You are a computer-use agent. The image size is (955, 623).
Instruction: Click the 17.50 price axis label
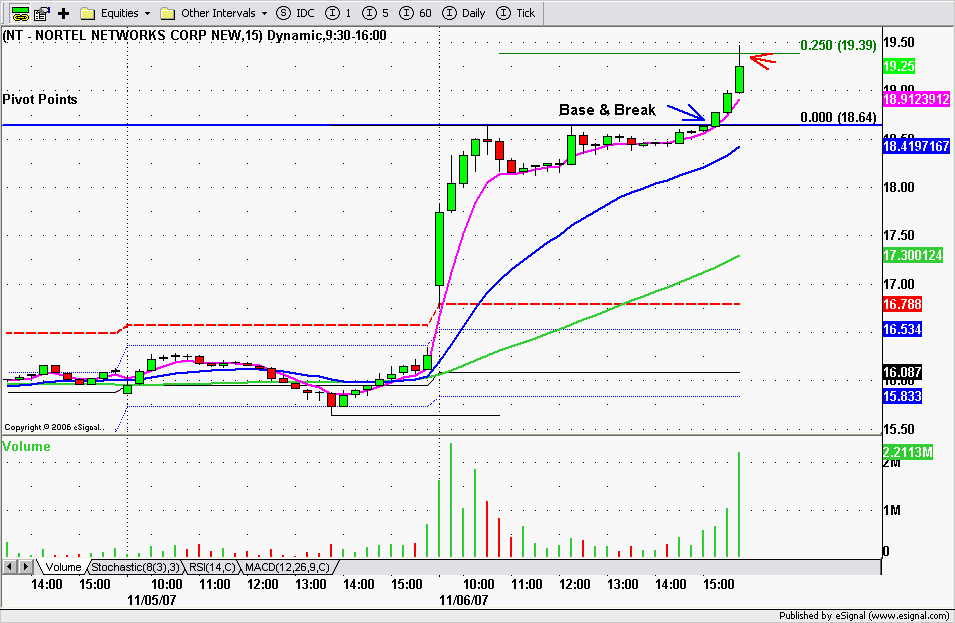[899, 235]
